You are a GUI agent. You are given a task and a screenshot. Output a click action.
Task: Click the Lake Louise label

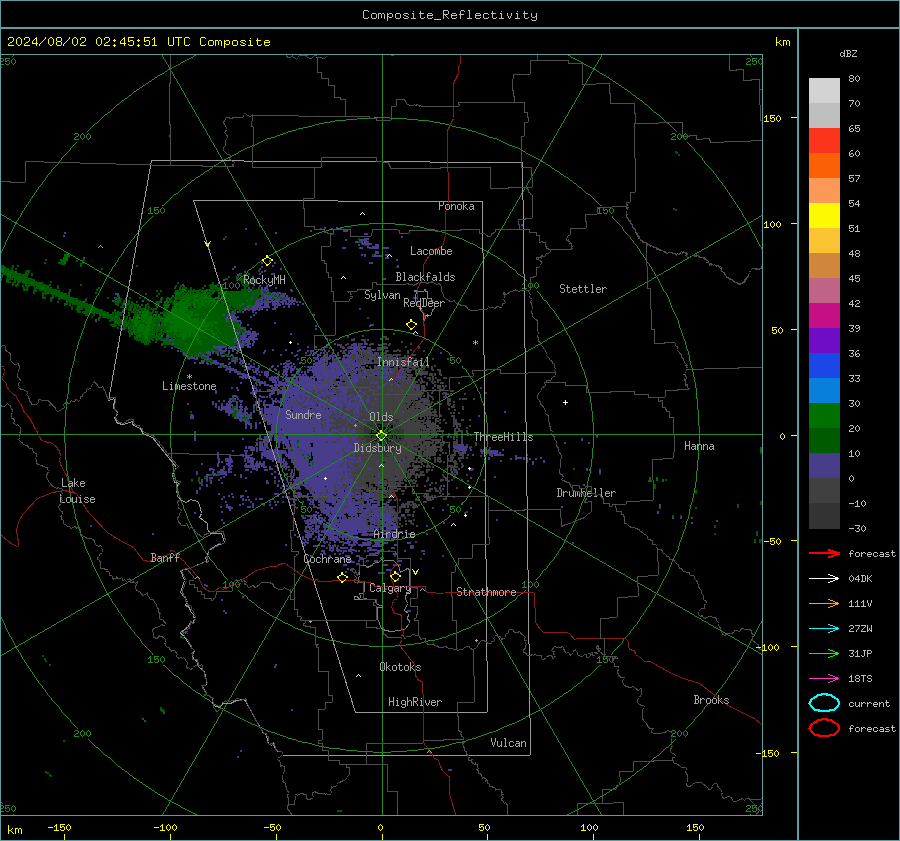click(77, 491)
